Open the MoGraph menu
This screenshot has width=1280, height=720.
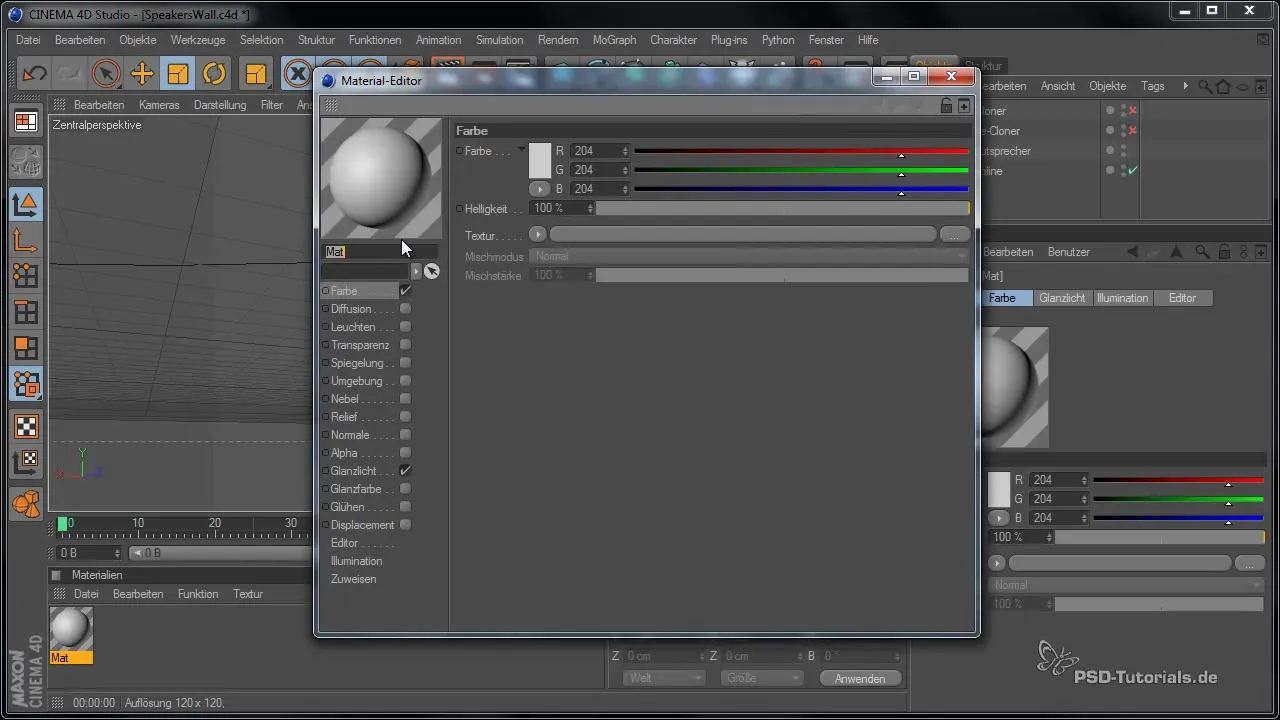click(x=614, y=40)
